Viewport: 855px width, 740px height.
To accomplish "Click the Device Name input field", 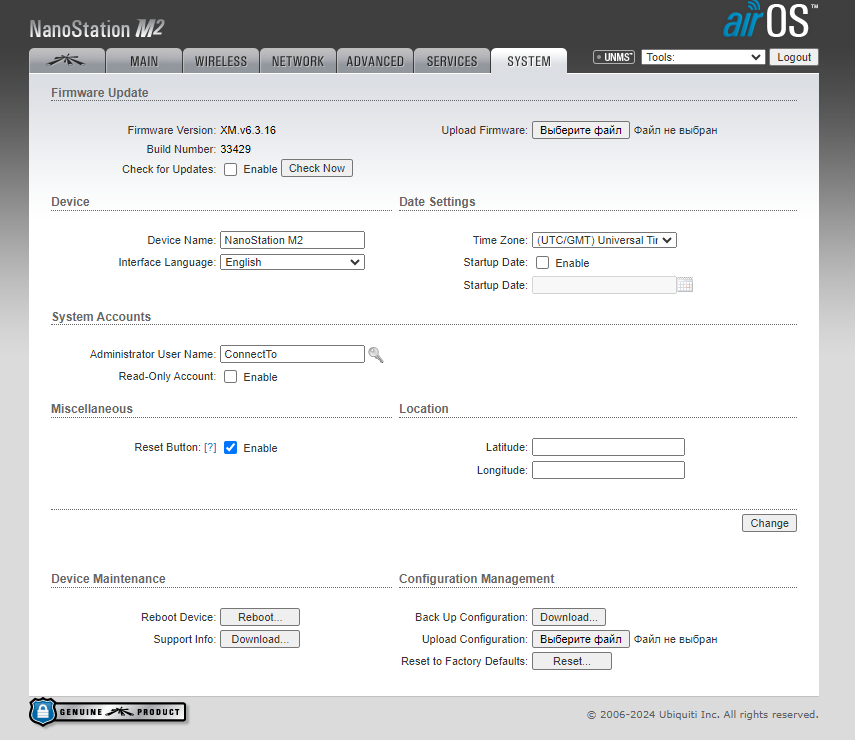I will tap(292, 240).
